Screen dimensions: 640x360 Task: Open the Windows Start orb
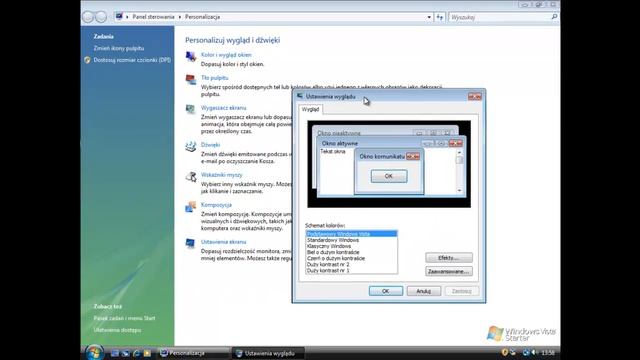94,353
